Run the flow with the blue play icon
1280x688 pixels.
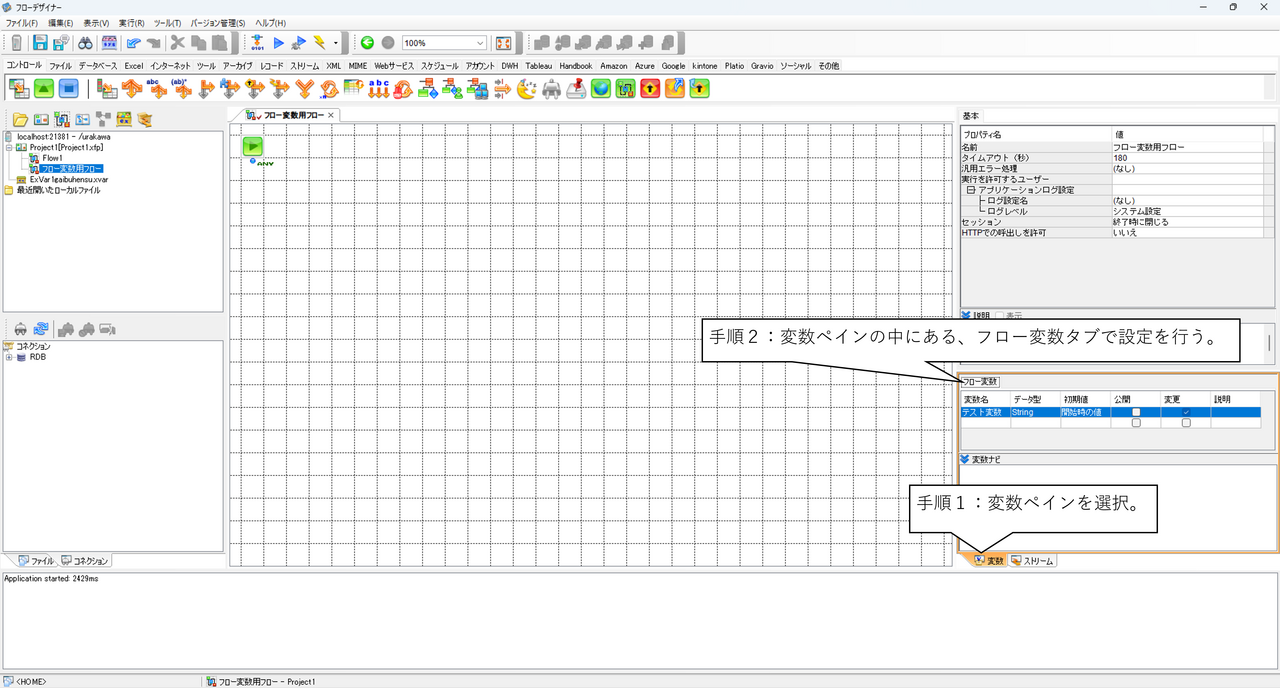click(279, 43)
